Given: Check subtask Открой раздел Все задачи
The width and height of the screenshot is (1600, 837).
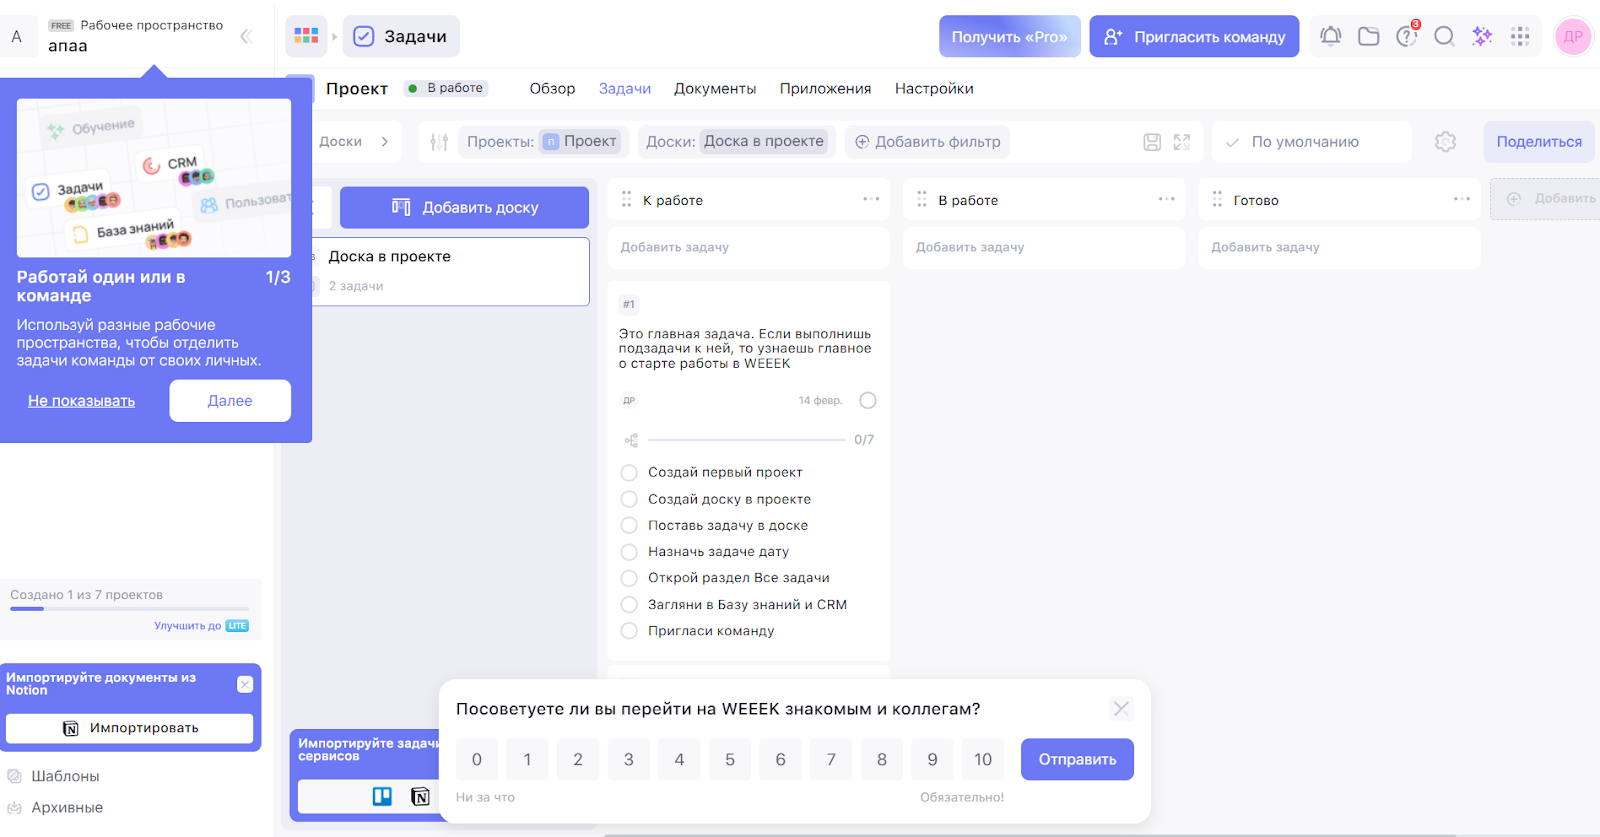Looking at the screenshot, I should tap(629, 578).
